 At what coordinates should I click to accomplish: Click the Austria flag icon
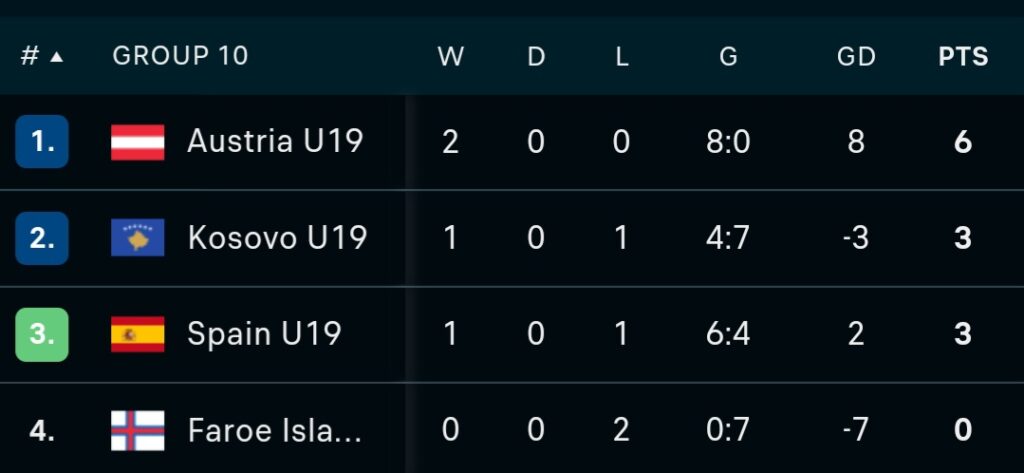pos(138,142)
